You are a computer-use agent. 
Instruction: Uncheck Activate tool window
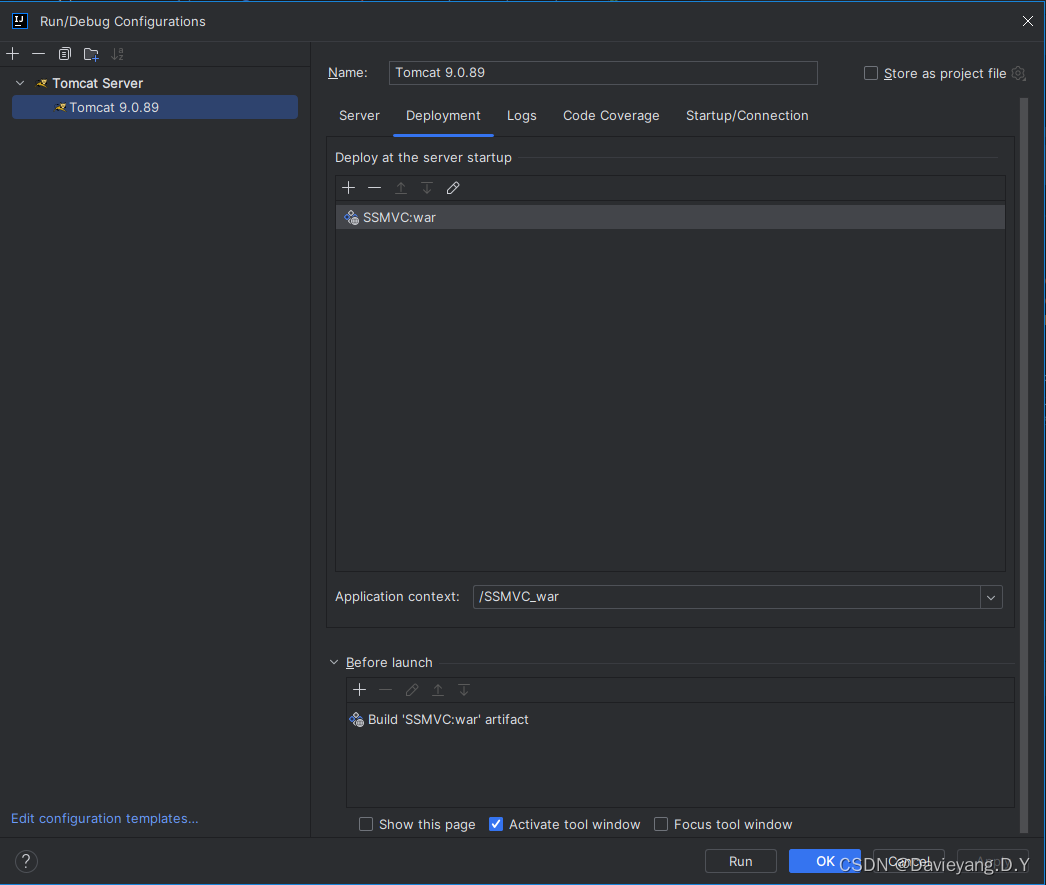coord(496,824)
